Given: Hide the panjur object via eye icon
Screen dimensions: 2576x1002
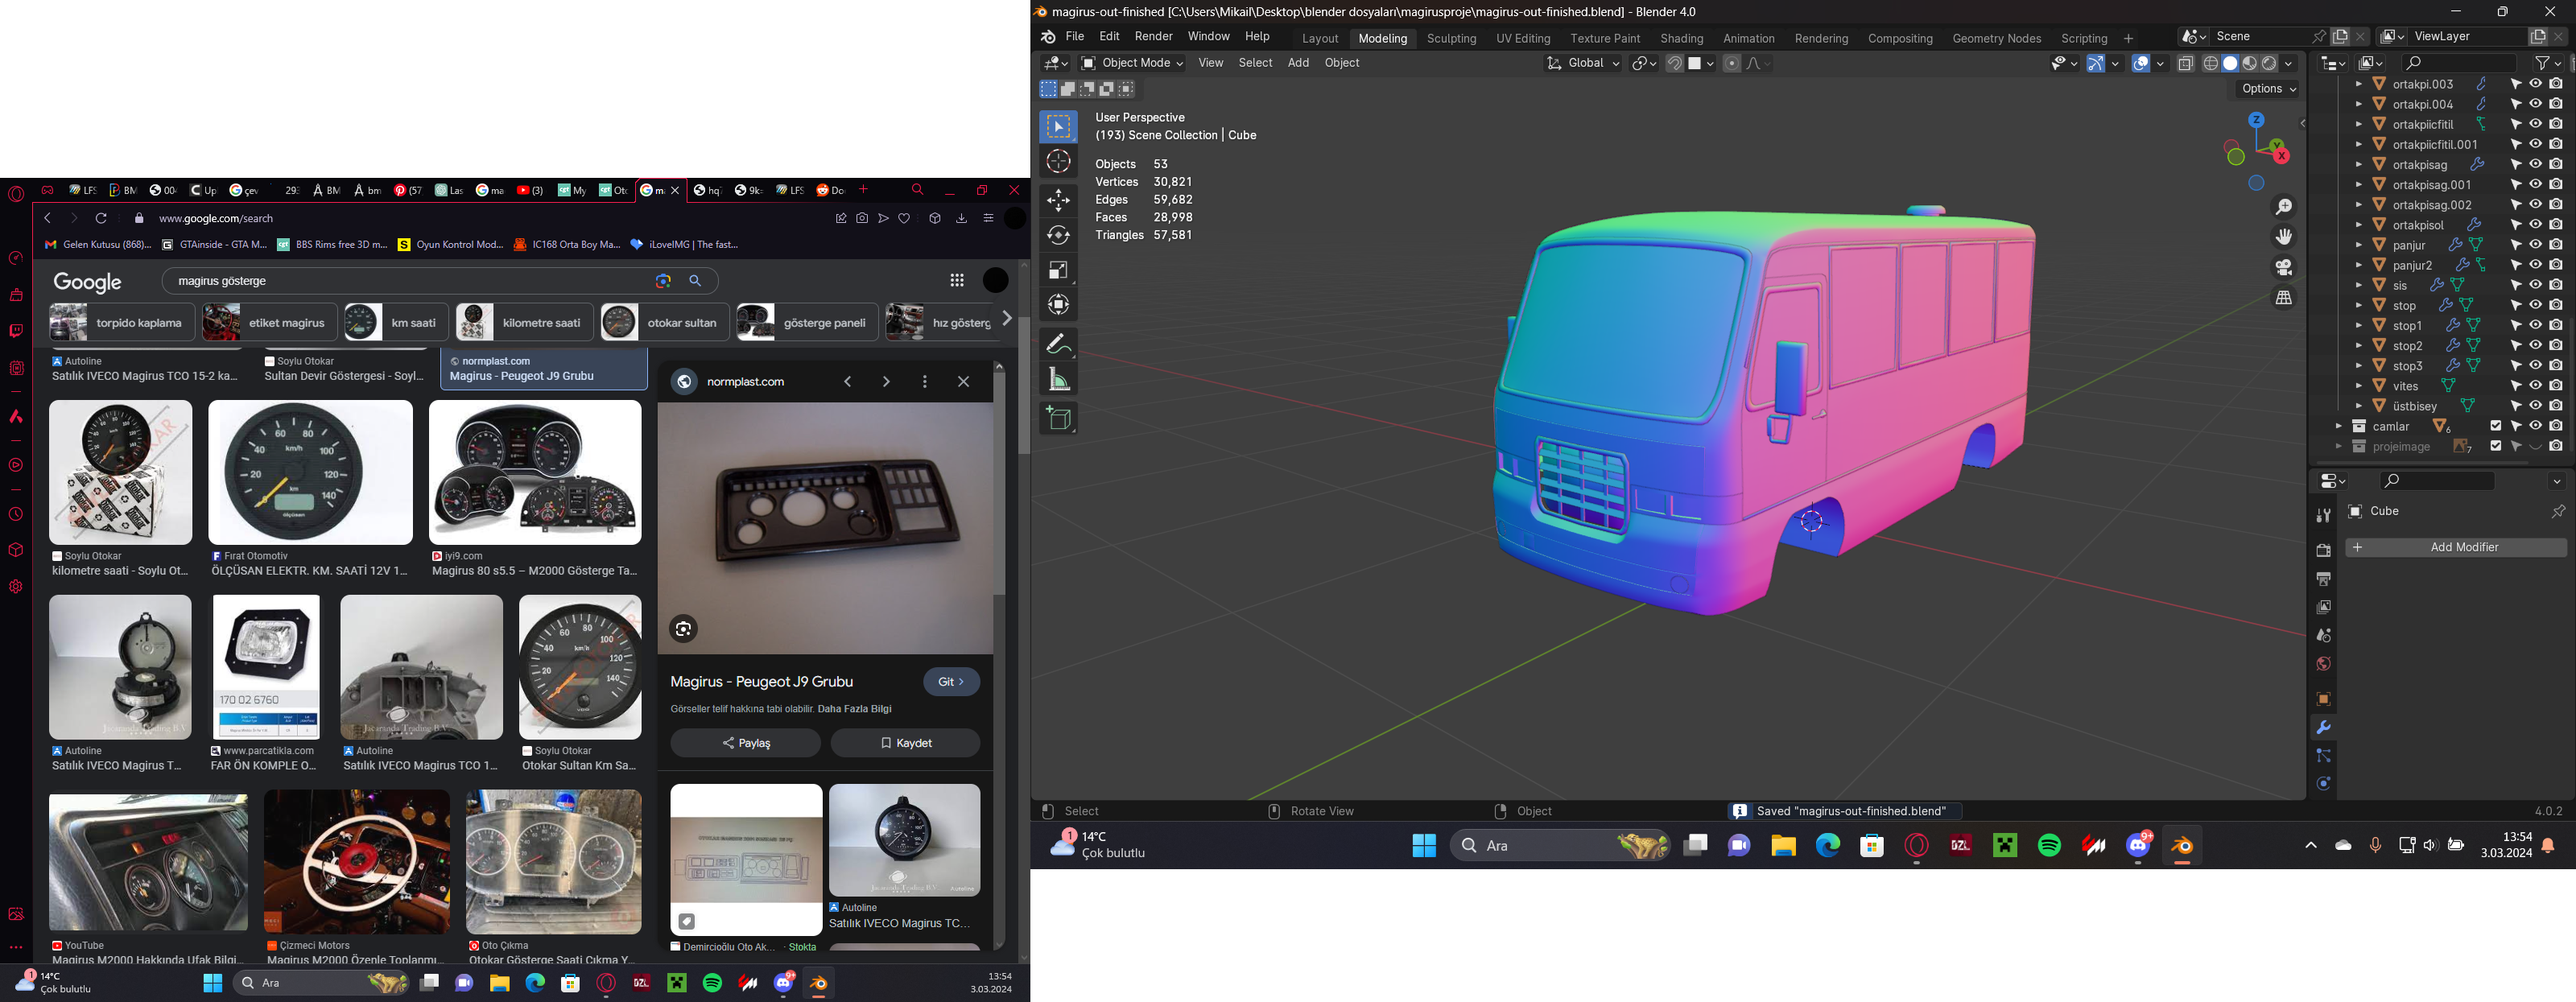Looking at the screenshot, I should (x=2535, y=245).
